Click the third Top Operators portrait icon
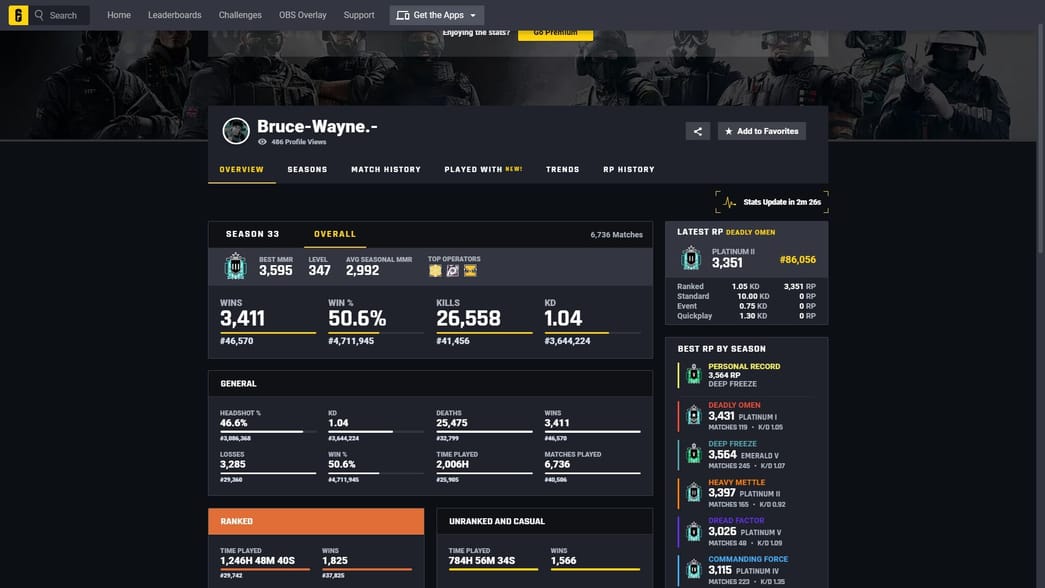The height and width of the screenshot is (588, 1045). point(470,270)
